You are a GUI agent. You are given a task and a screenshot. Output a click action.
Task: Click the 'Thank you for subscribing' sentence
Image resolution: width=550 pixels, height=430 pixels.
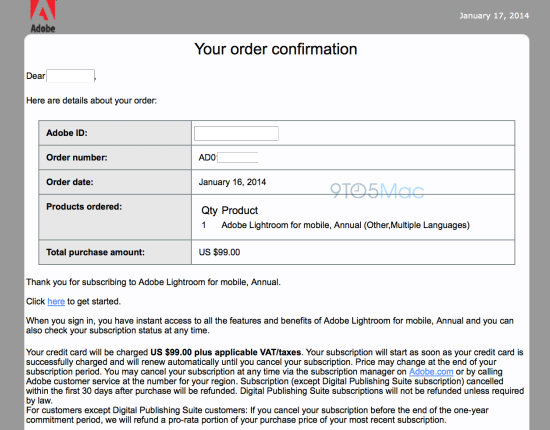click(x=153, y=282)
